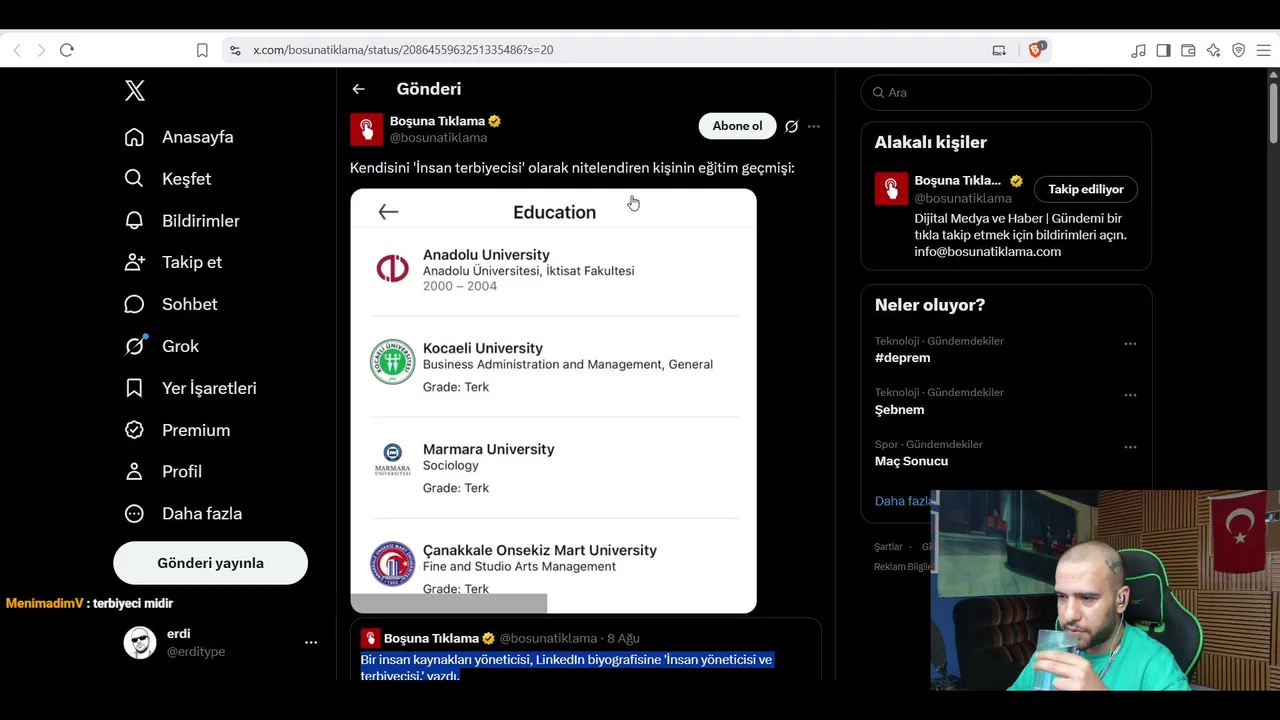Click the Sohbet chat bubble icon
Screen dimensions: 1280x720
click(x=134, y=304)
